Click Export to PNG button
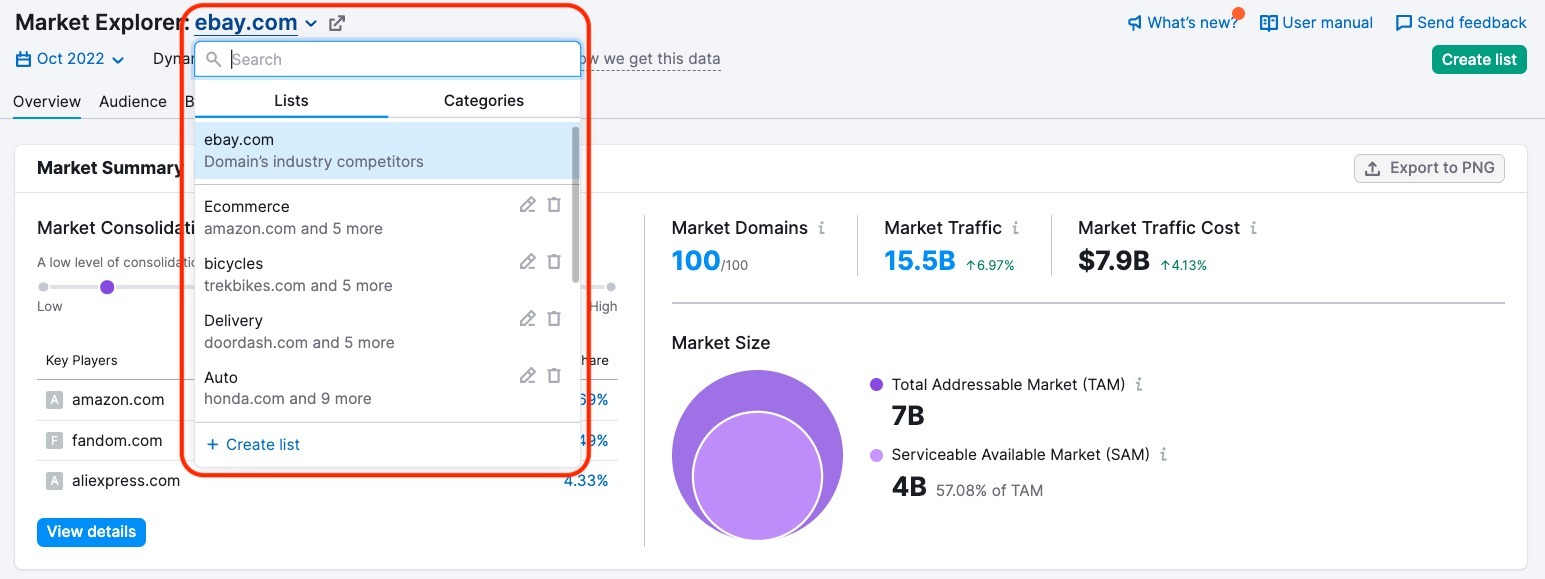The height and width of the screenshot is (579, 1545). pyautogui.click(x=1429, y=168)
